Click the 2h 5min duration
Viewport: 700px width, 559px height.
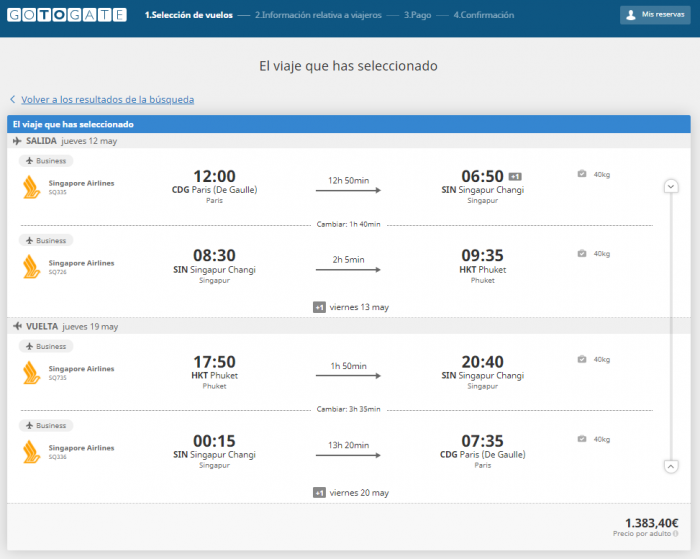point(349,260)
